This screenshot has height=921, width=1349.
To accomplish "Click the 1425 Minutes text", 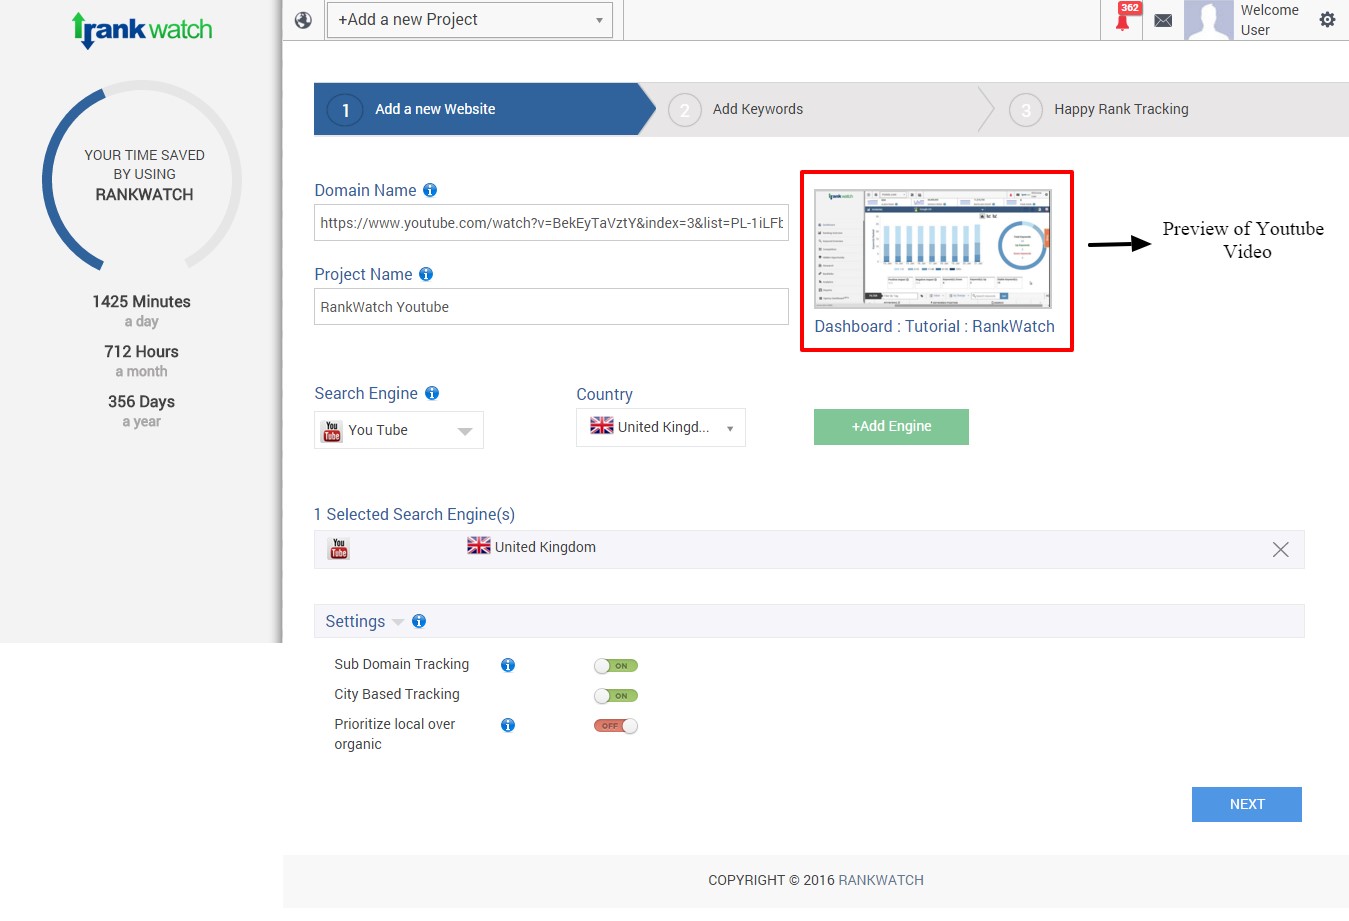I will pyautogui.click(x=141, y=301).
